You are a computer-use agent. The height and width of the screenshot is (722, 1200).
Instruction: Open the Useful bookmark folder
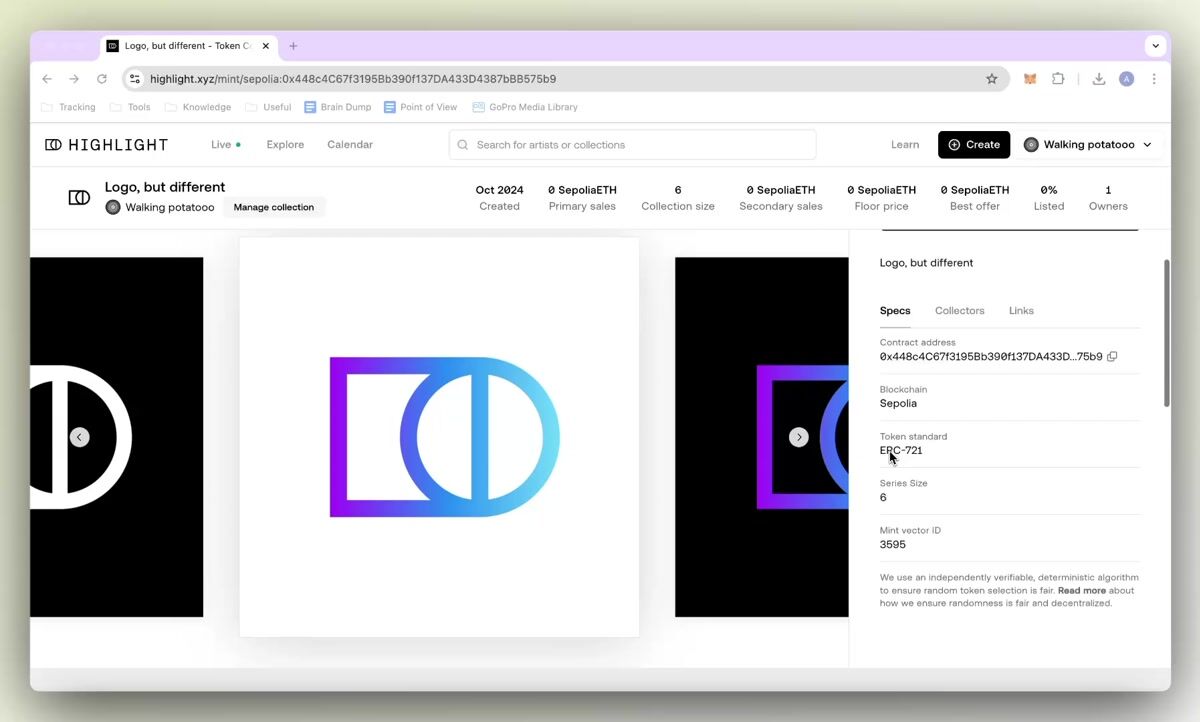point(268,107)
